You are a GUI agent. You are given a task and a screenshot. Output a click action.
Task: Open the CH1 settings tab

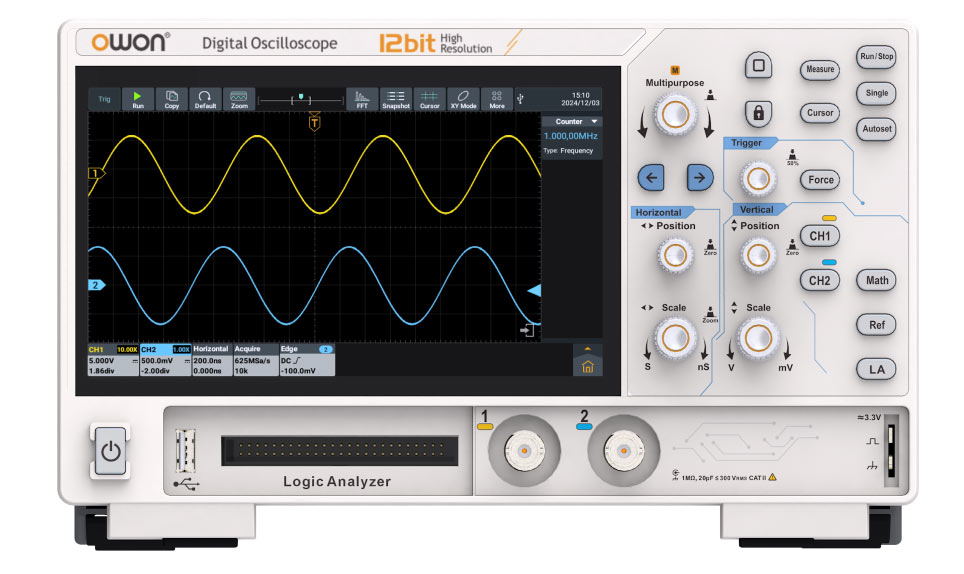coord(113,360)
